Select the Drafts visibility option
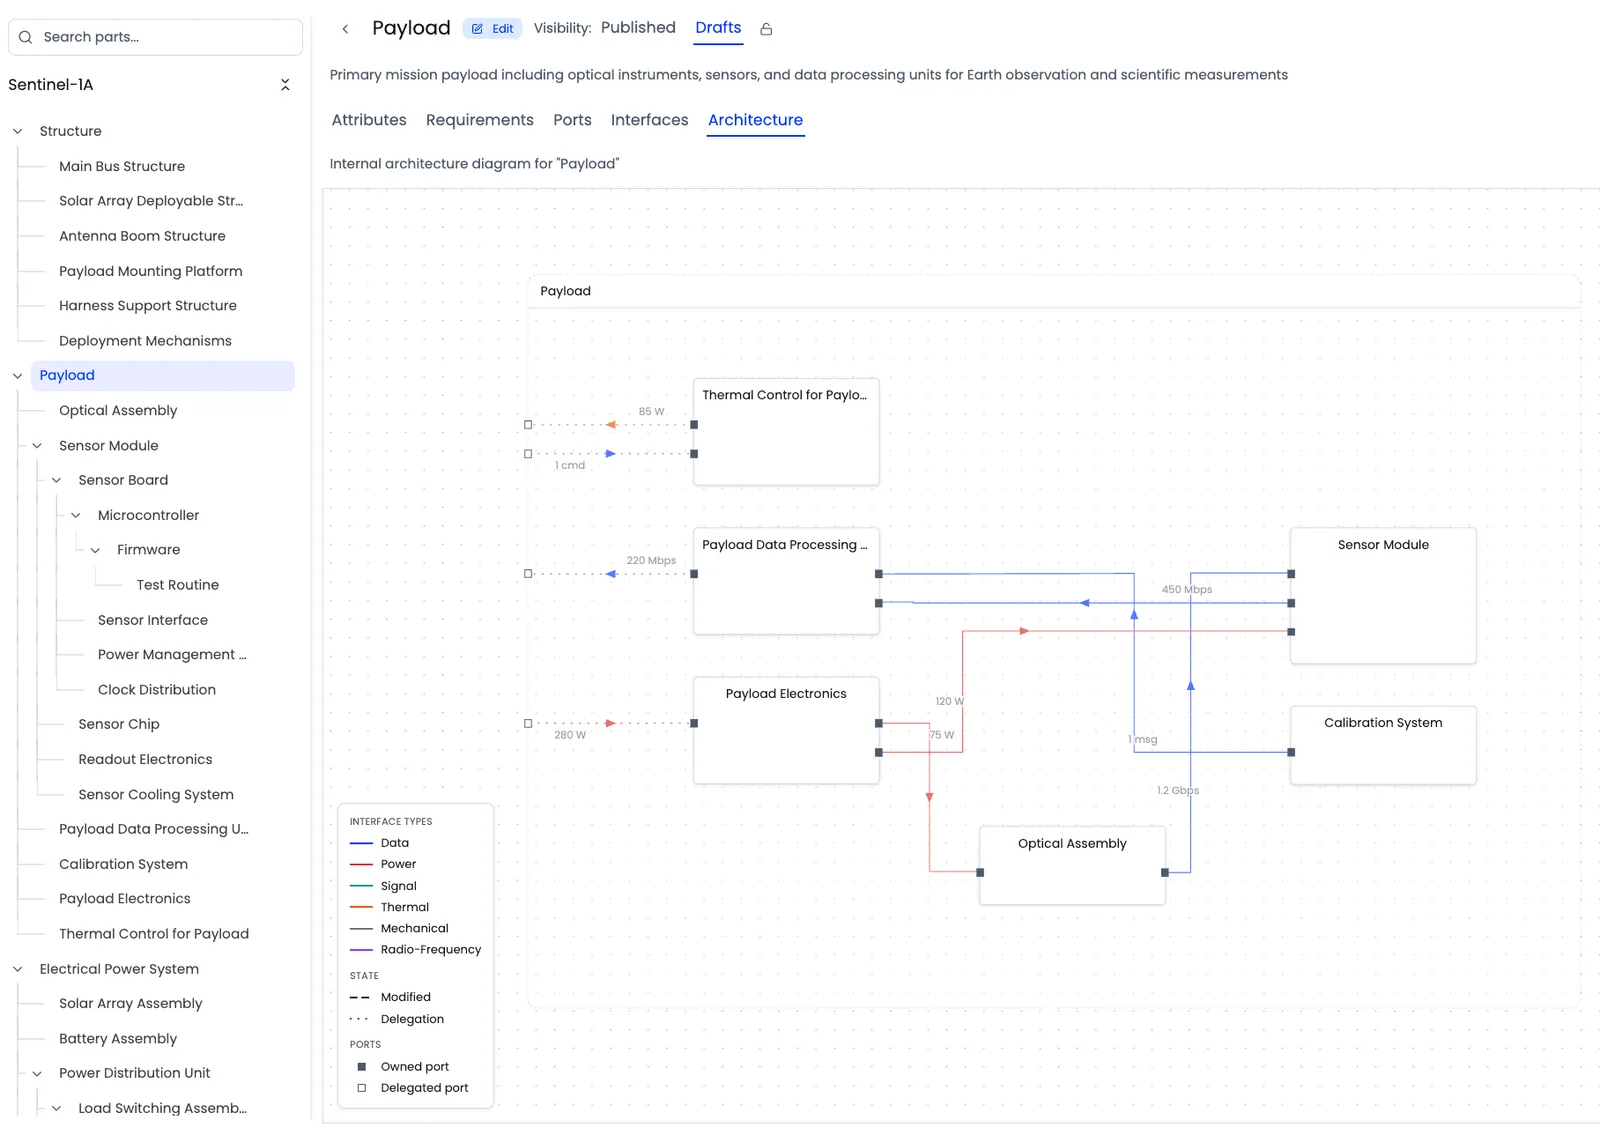 tap(718, 28)
